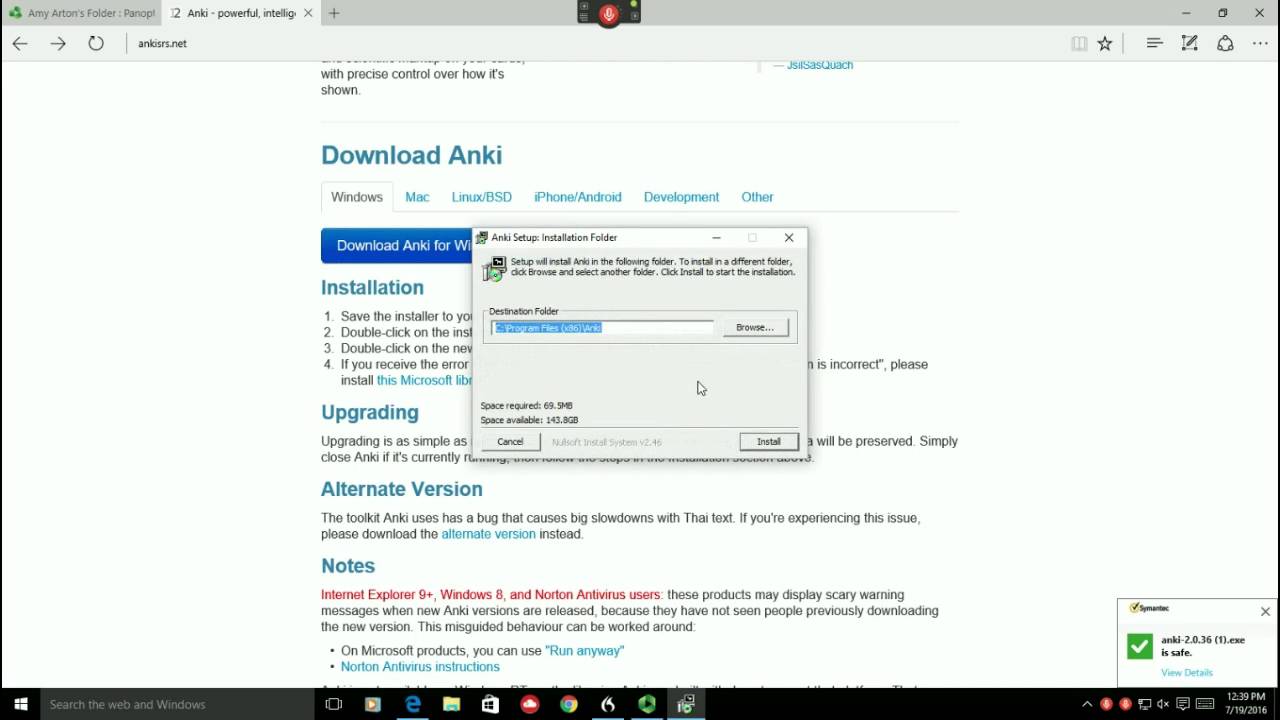Open the alternate version link

pyautogui.click(x=488, y=534)
